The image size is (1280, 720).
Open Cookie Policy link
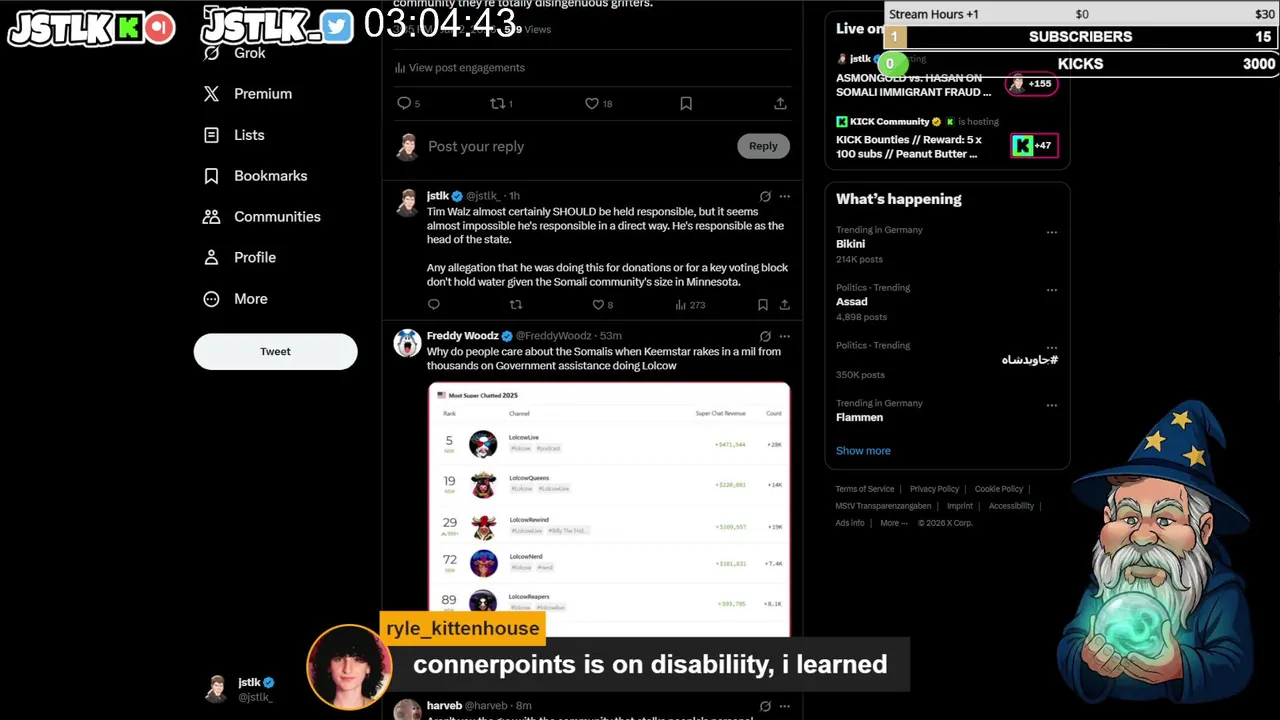click(999, 489)
